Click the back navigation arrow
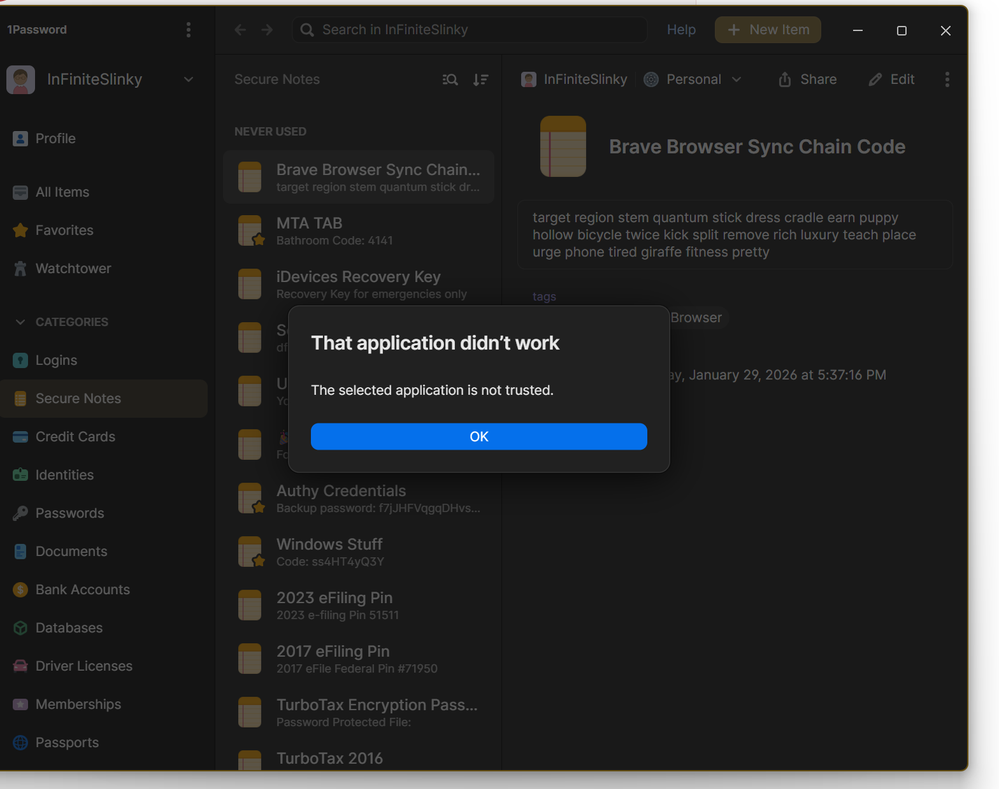 240,30
